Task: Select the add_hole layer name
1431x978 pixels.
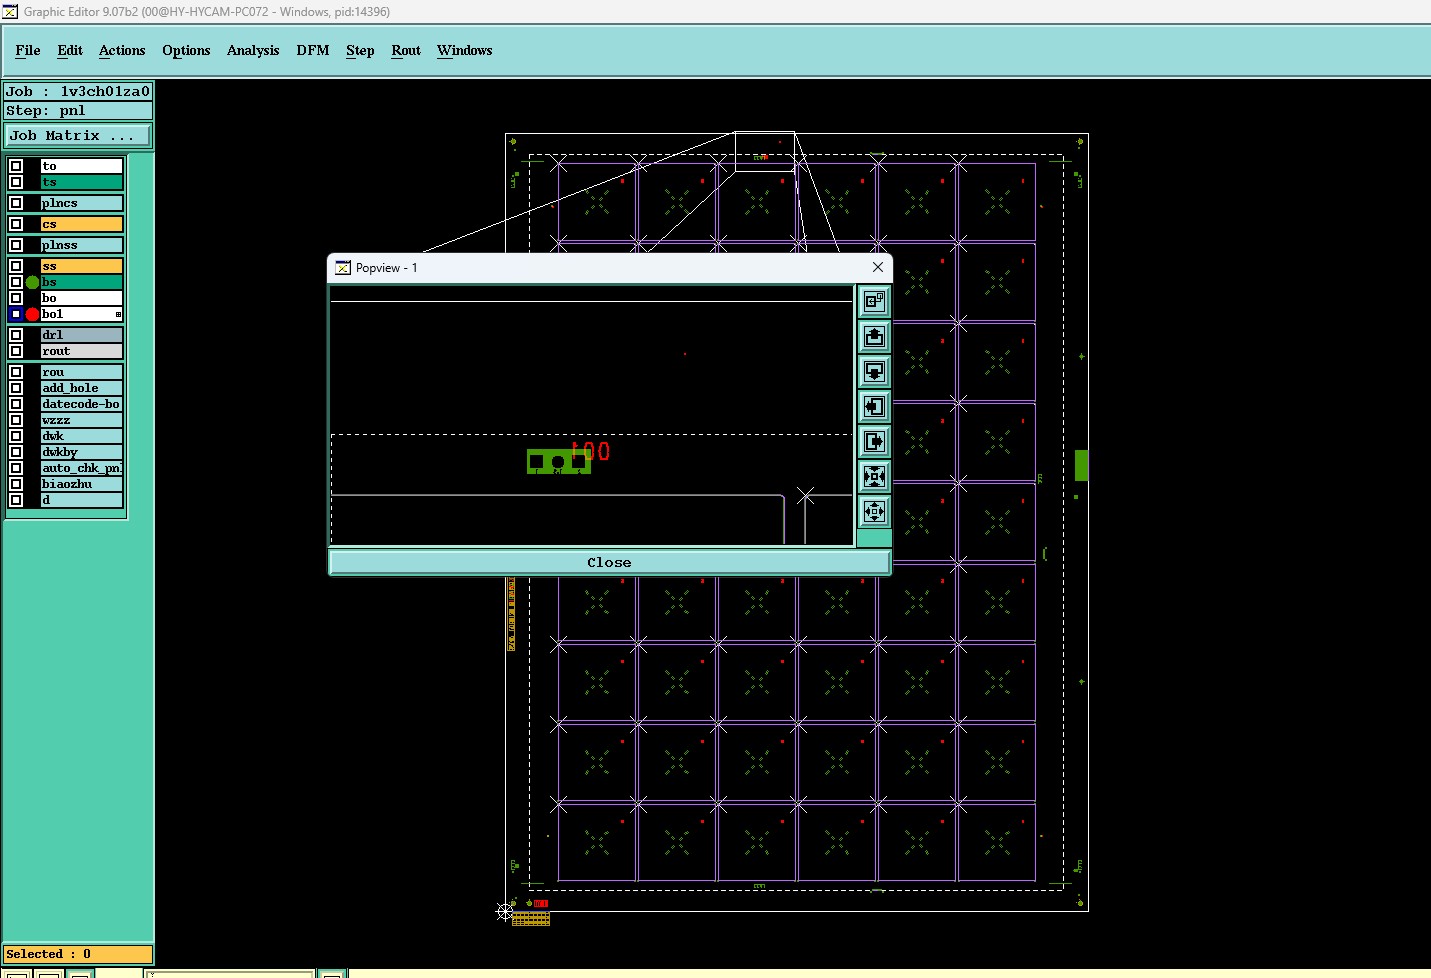Action: pyautogui.click(x=82, y=388)
